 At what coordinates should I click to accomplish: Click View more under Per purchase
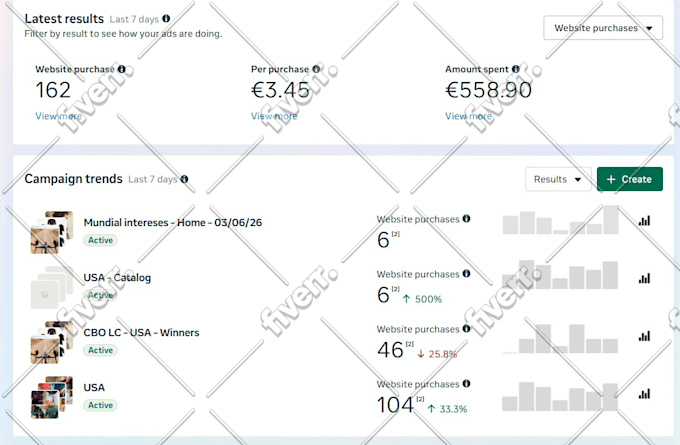pos(274,116)
